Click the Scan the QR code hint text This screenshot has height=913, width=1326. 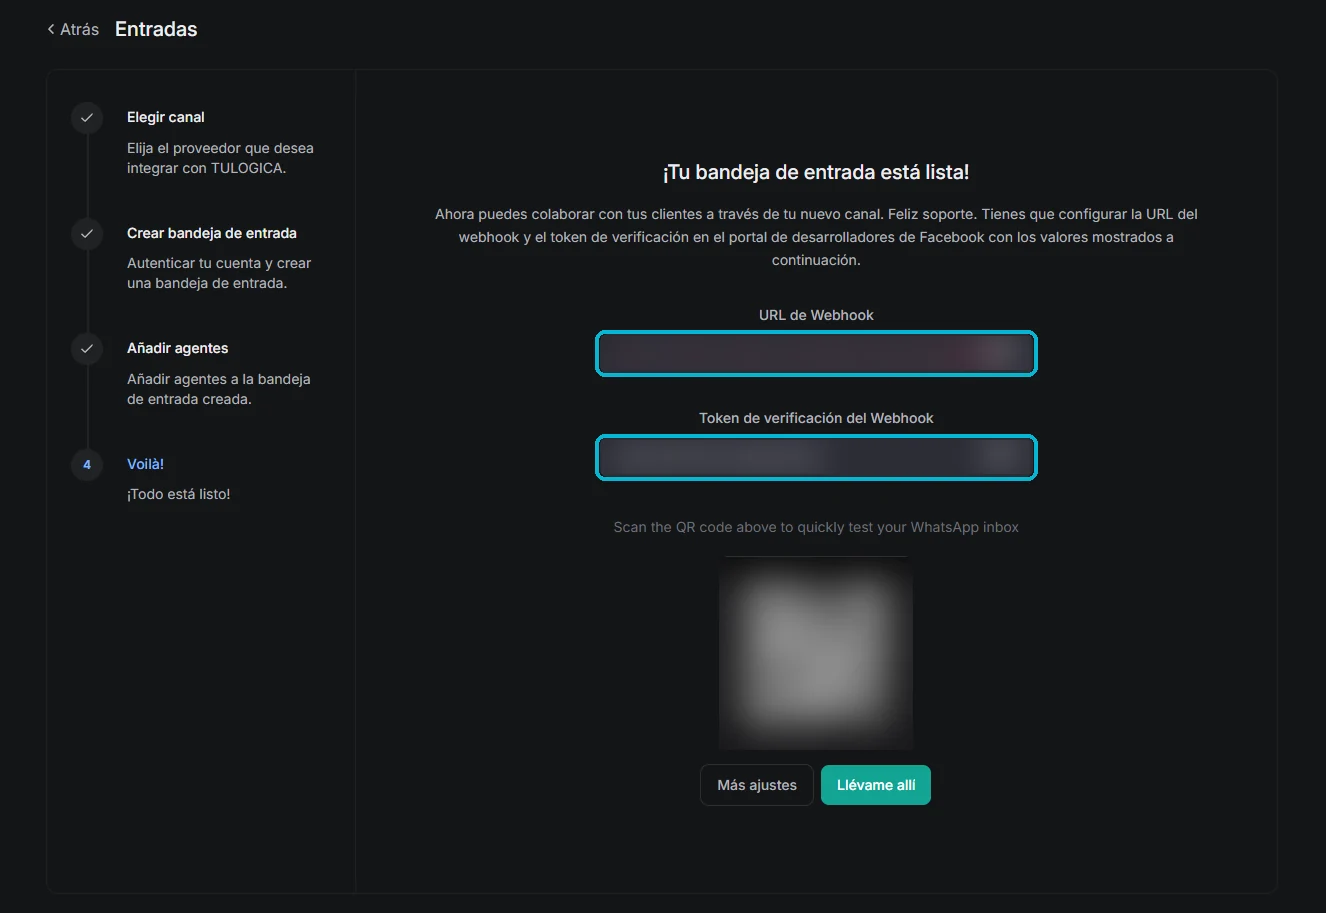[x=816, y=527]
